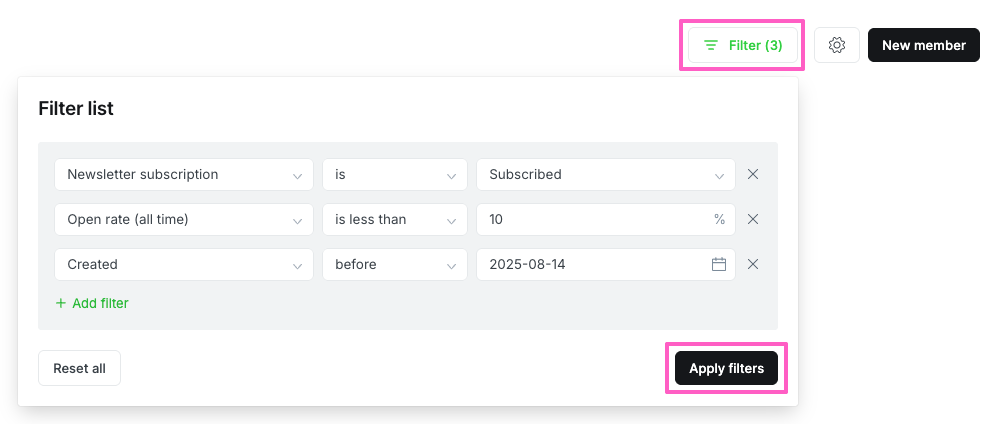Open the 'is less than' operator dropdown
The height and width of the screenshot is (424, 992).
[x=394, y=219]
